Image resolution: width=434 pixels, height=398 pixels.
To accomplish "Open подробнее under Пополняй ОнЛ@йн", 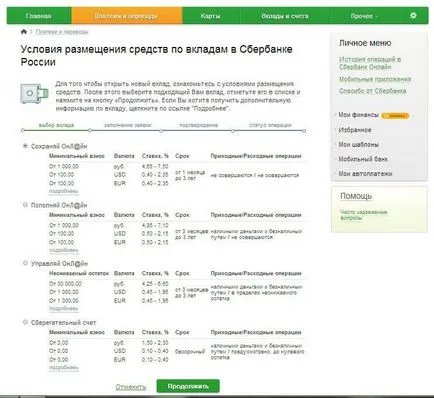I will point(63,250).
